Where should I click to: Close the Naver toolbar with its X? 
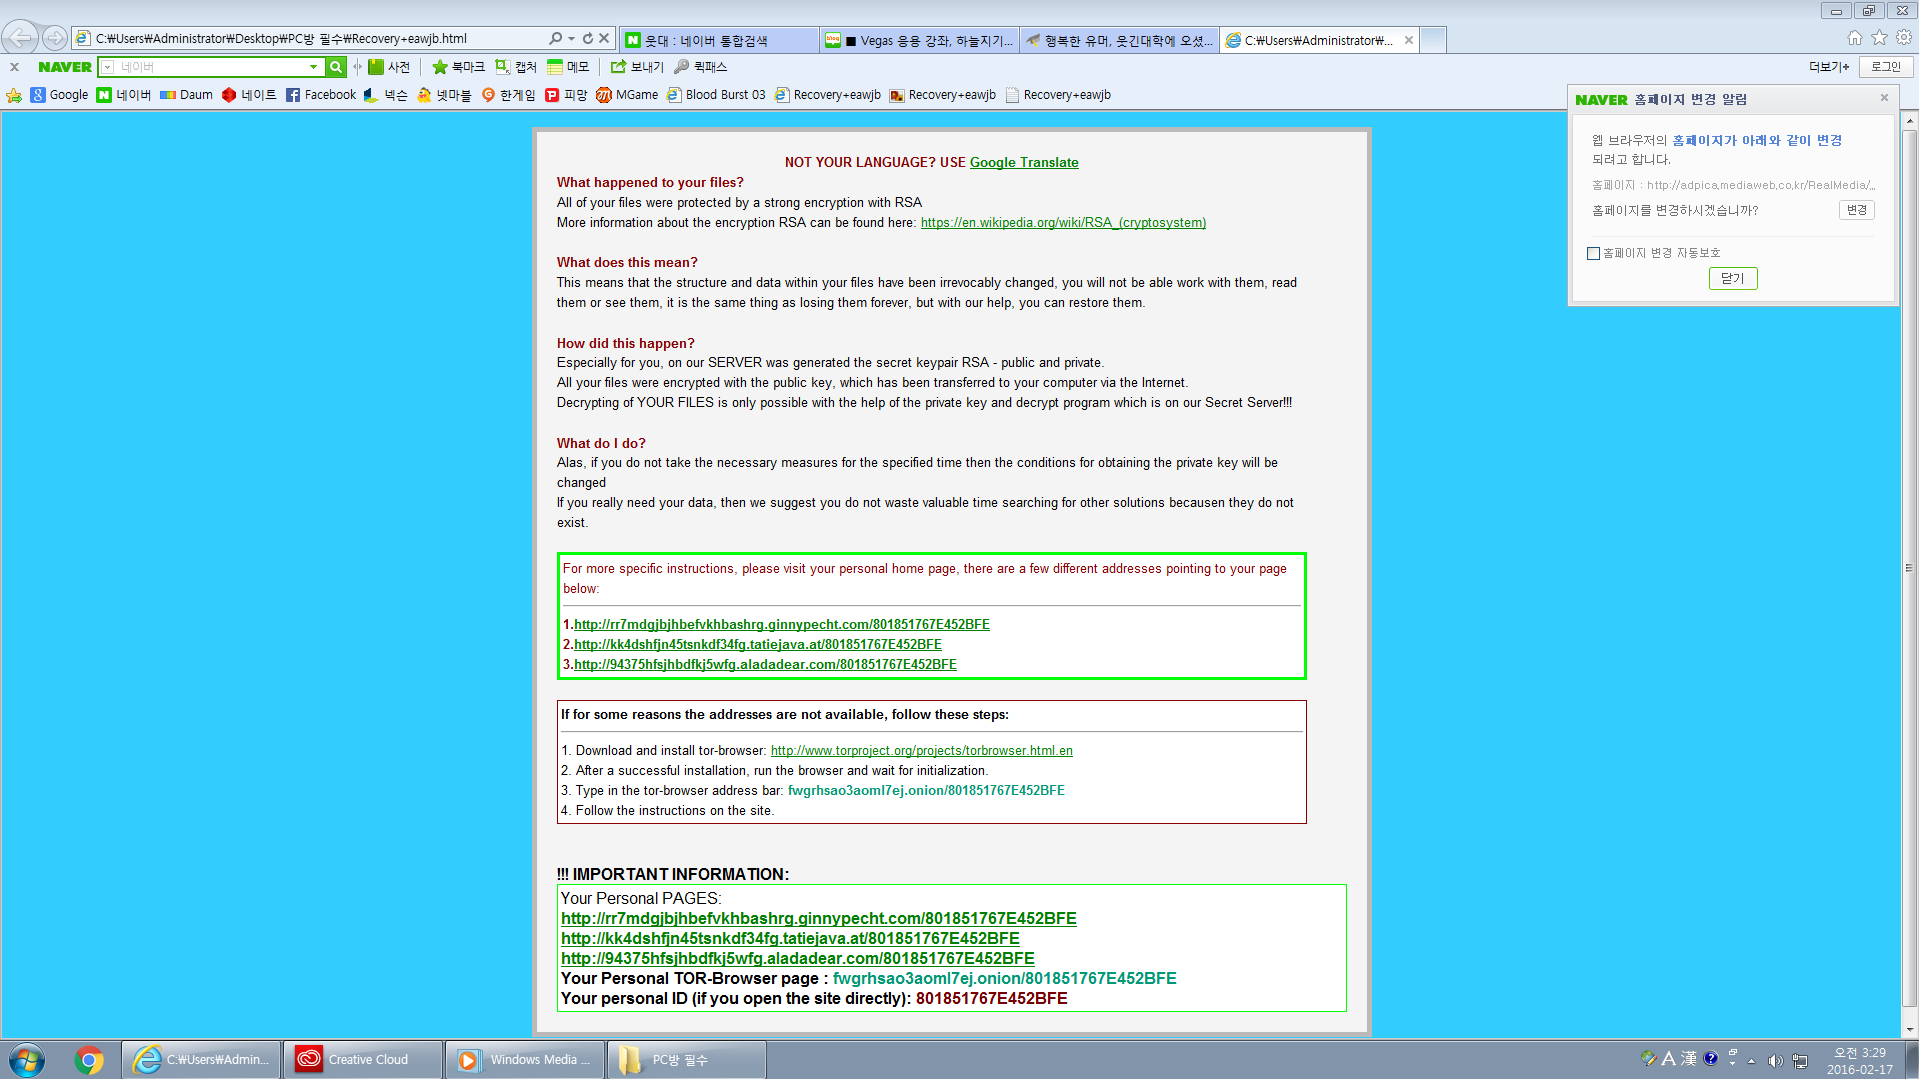[14, 67]
